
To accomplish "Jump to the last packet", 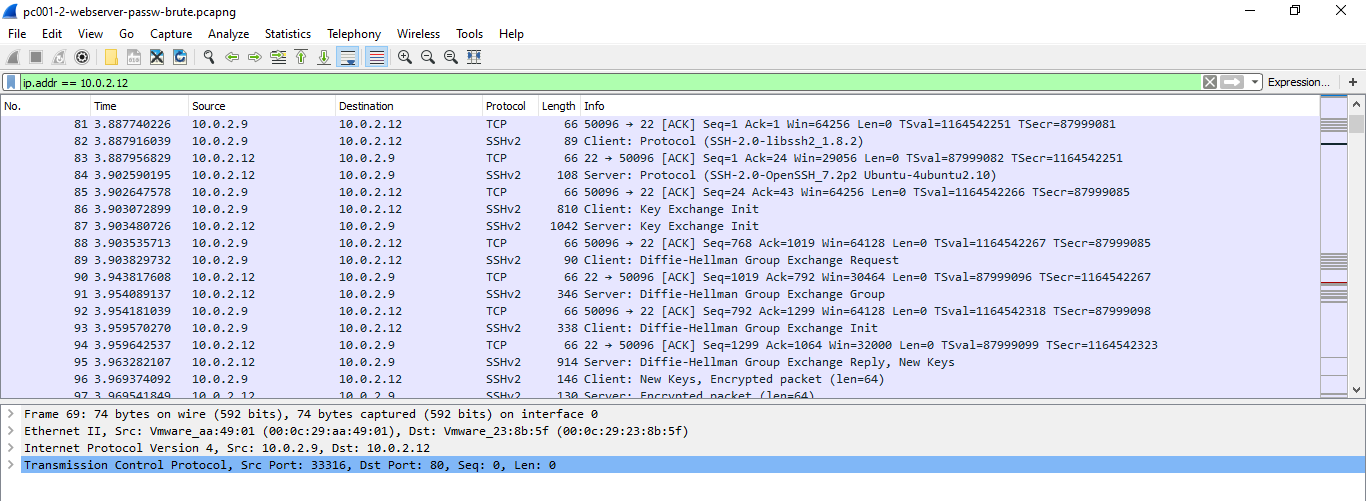I will [324, 57].
